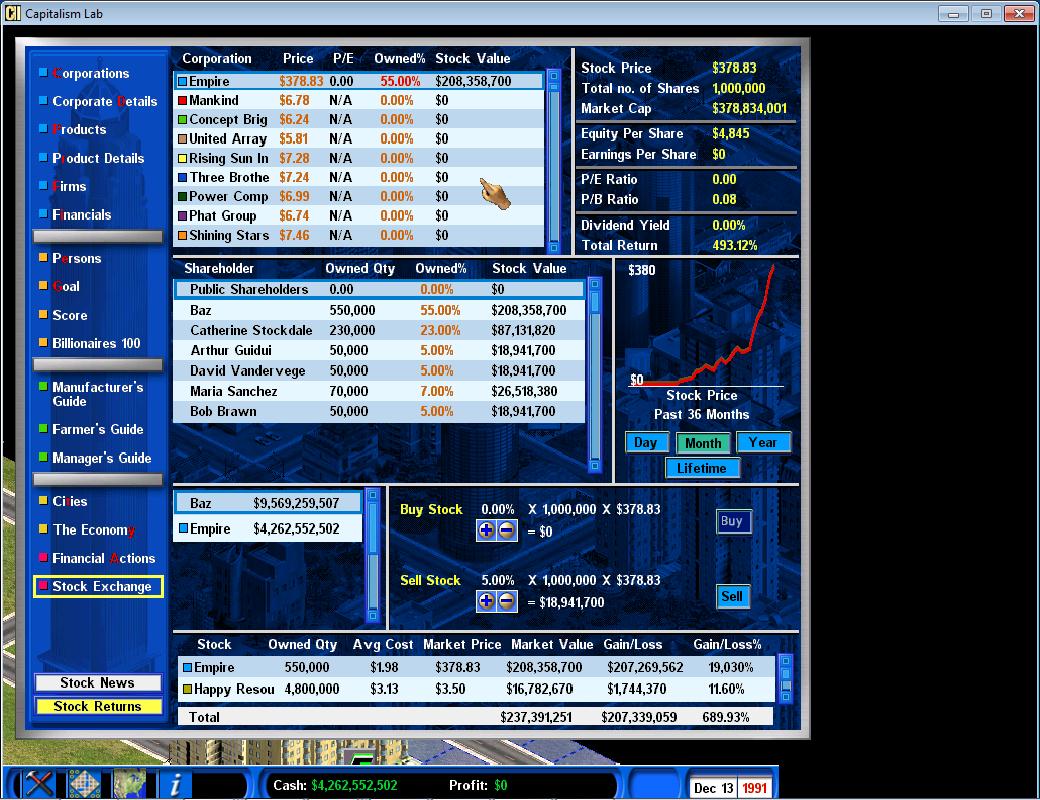This screenshot has height=800, width=1040.
Task: Switch stock chart to Year view
Action: coord(763,442)
